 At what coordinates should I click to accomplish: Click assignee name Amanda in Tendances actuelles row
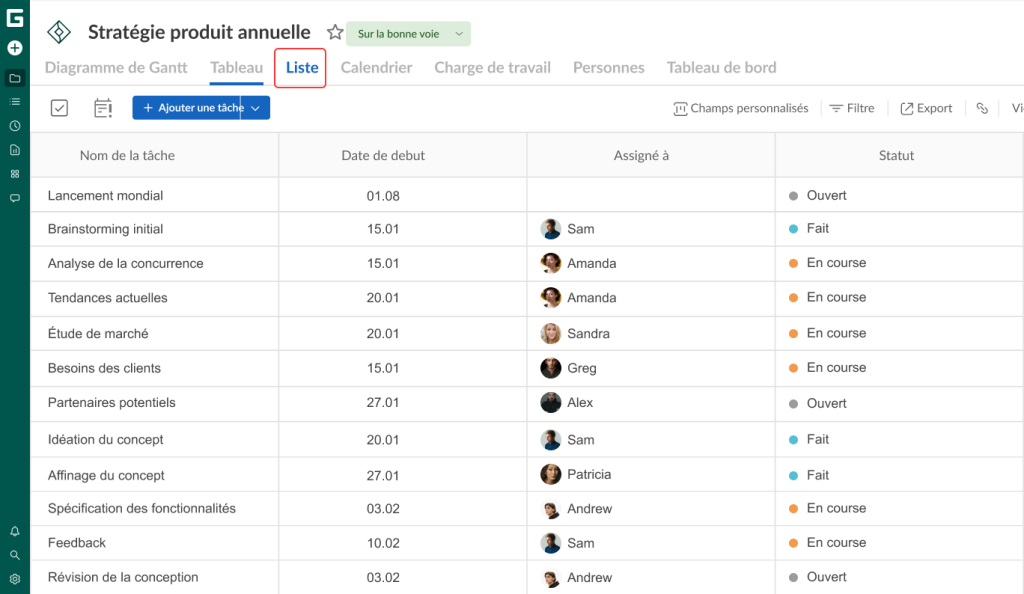click(591, 298)
